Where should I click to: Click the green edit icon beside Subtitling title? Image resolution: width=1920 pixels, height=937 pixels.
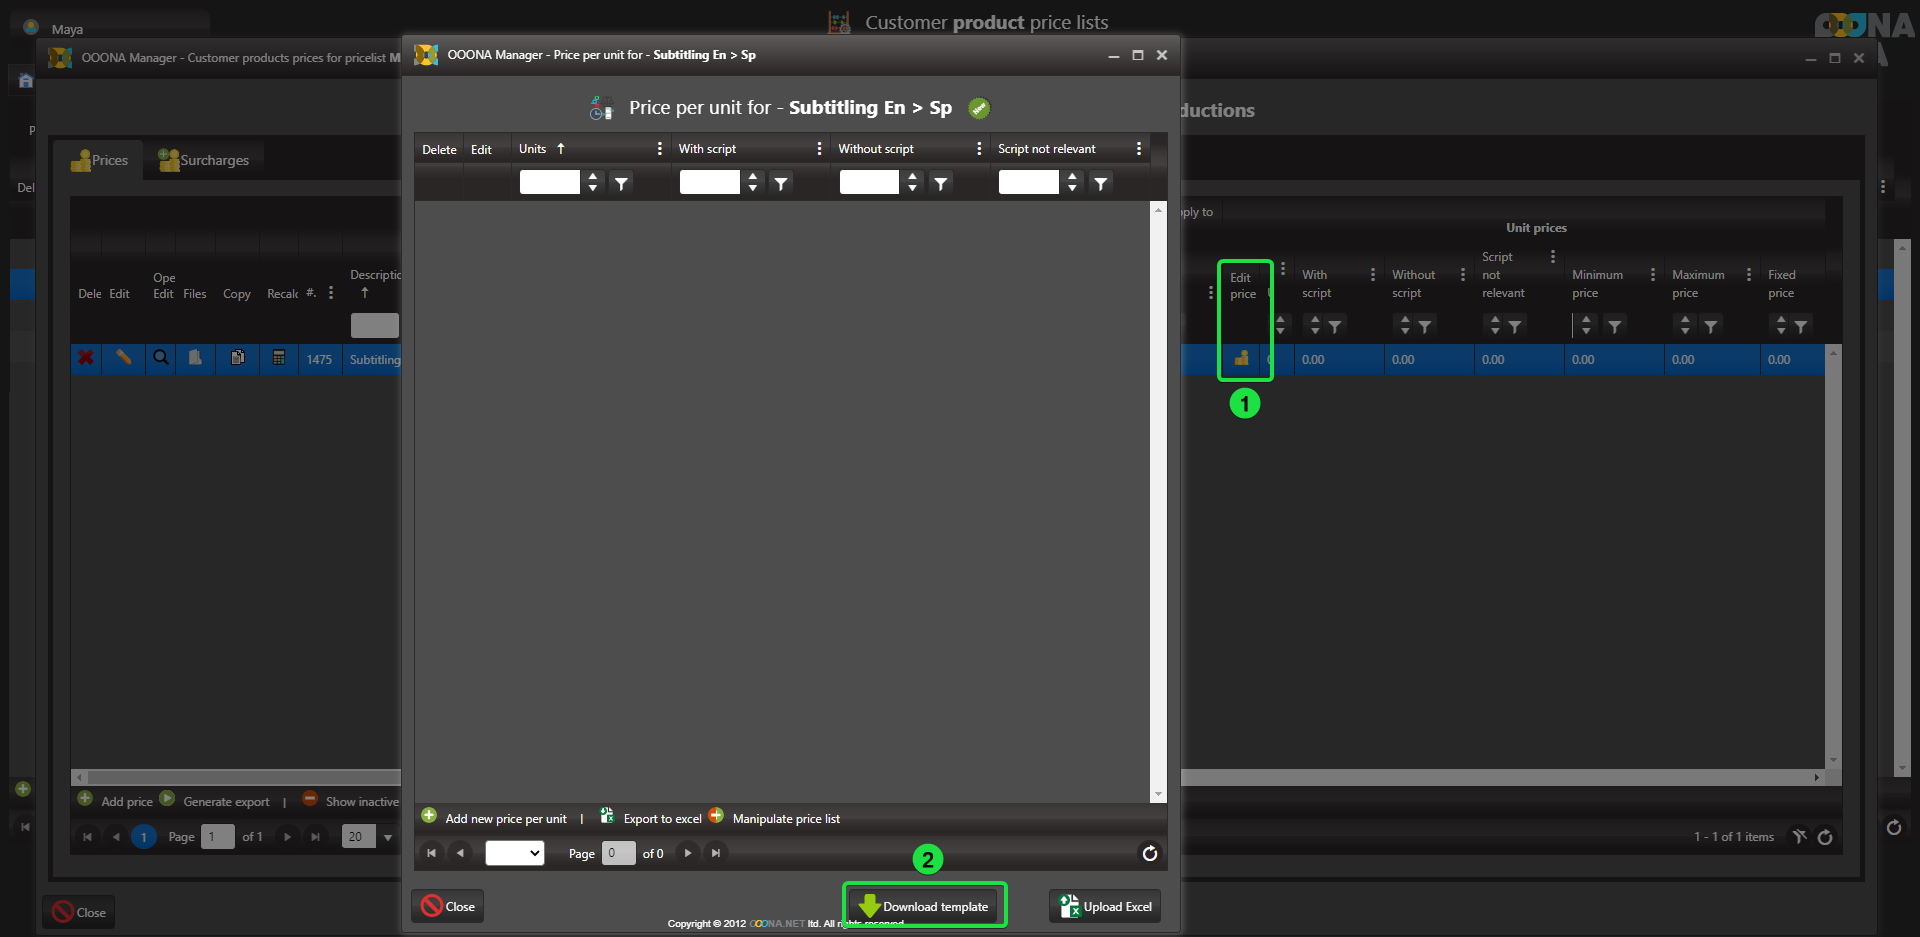(x=979, y=108)
